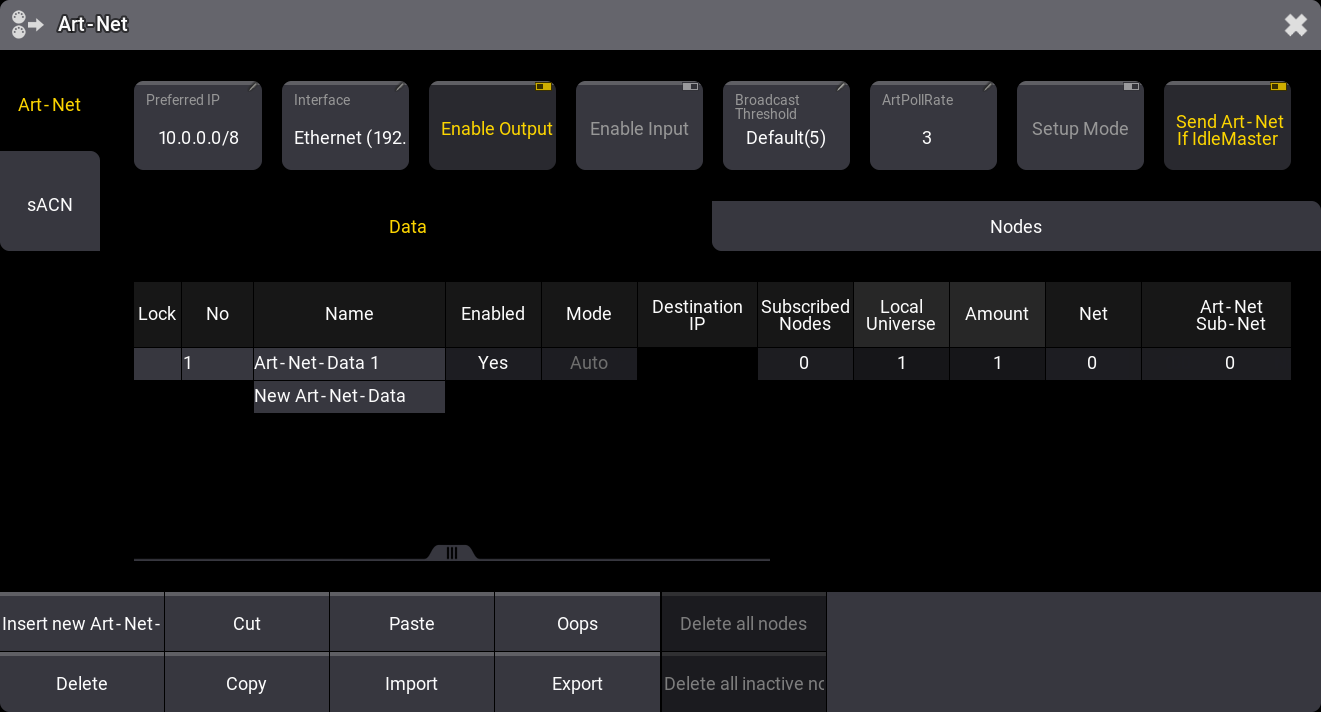The height and width of the screenshot is (712, 1321).
Task: Toggle Enable Input
Action: (639, 126)
